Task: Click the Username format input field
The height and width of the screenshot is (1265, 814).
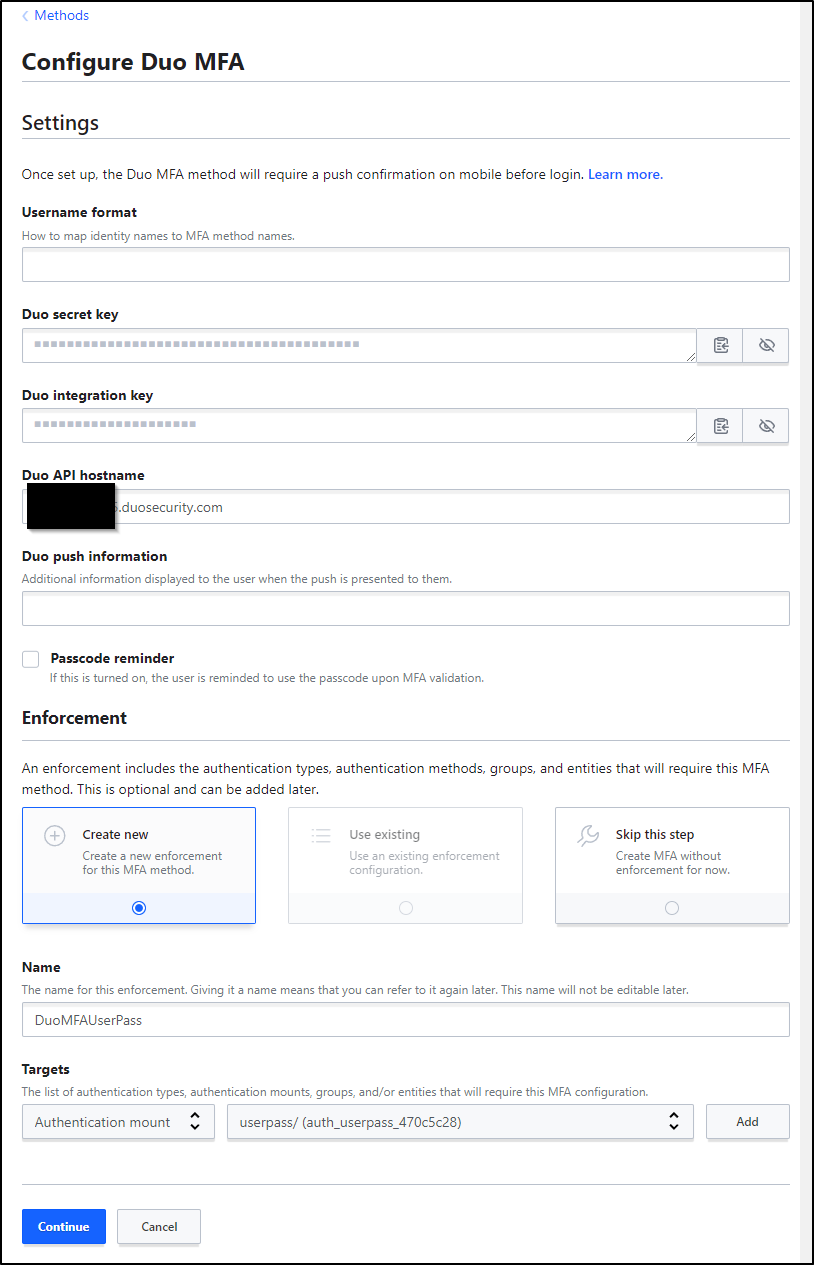Action: (406, 265)
